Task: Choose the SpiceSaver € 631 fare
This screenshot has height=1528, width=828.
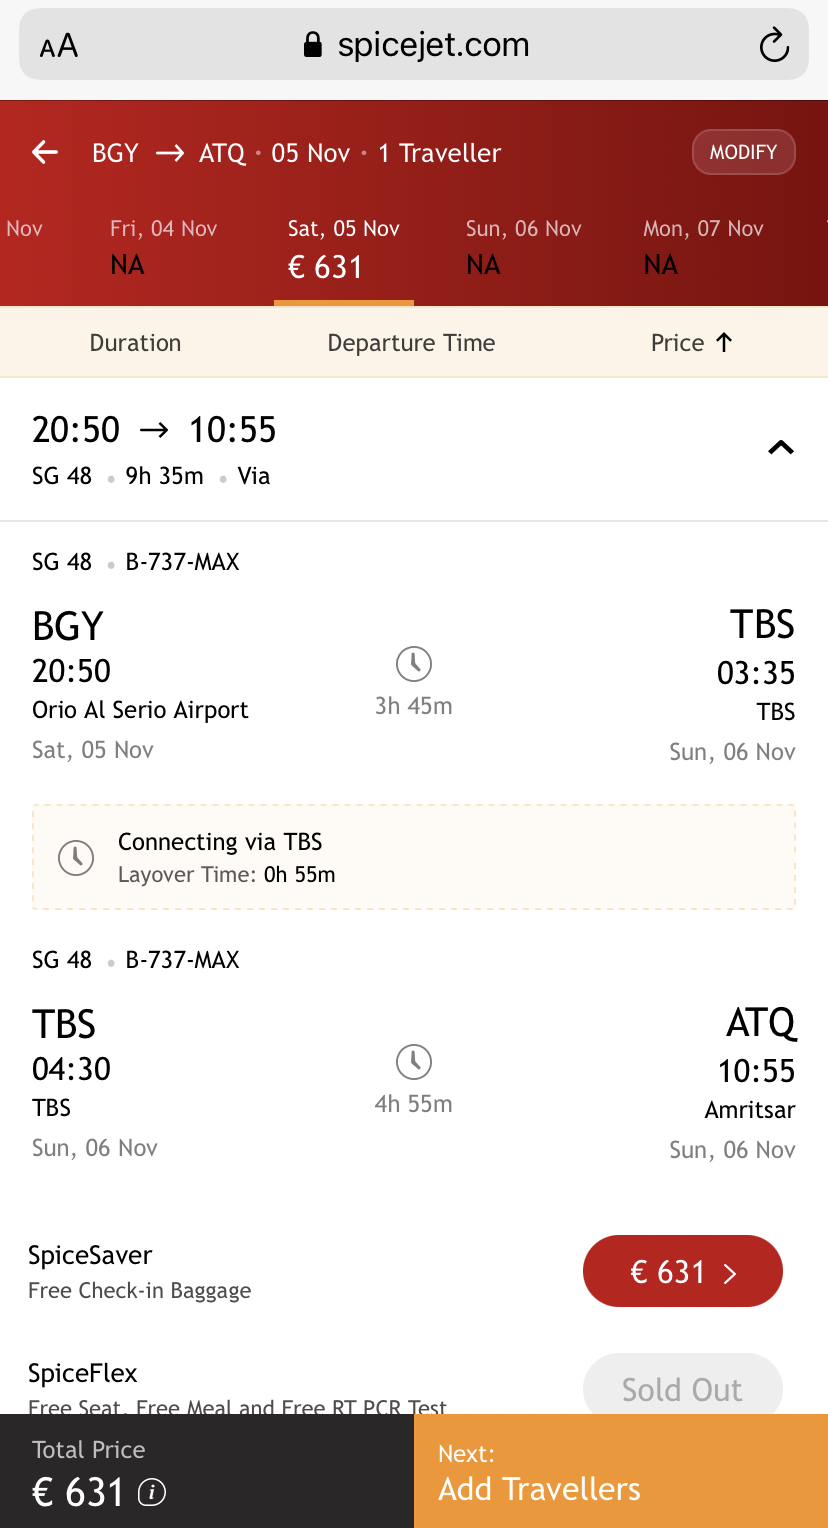Action: point(682,1271)
